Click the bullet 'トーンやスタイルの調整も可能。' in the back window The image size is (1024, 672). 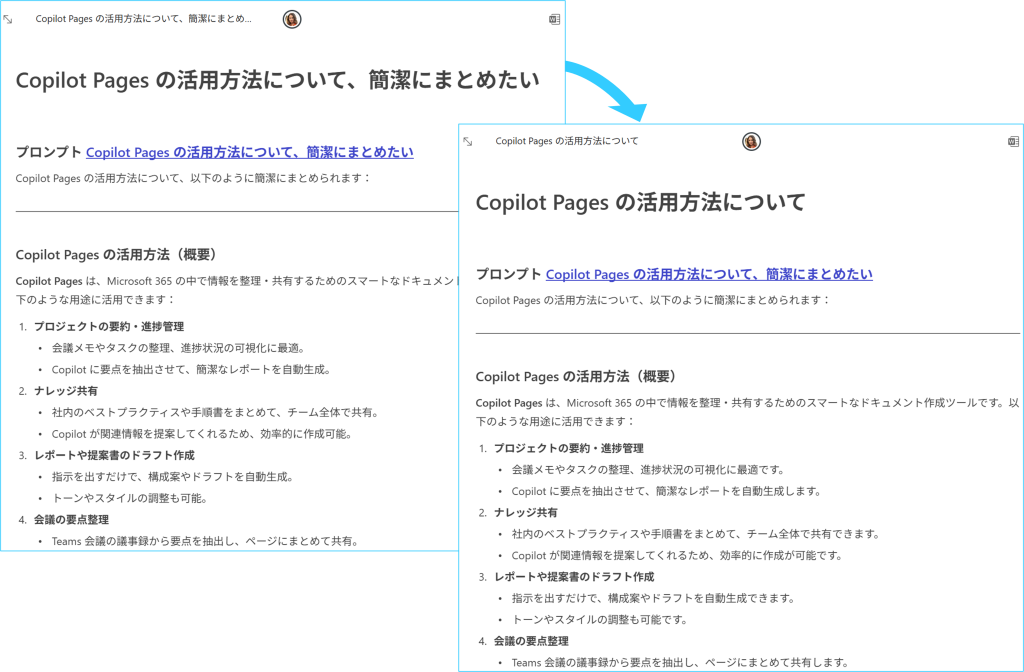[x=129, y=498]
